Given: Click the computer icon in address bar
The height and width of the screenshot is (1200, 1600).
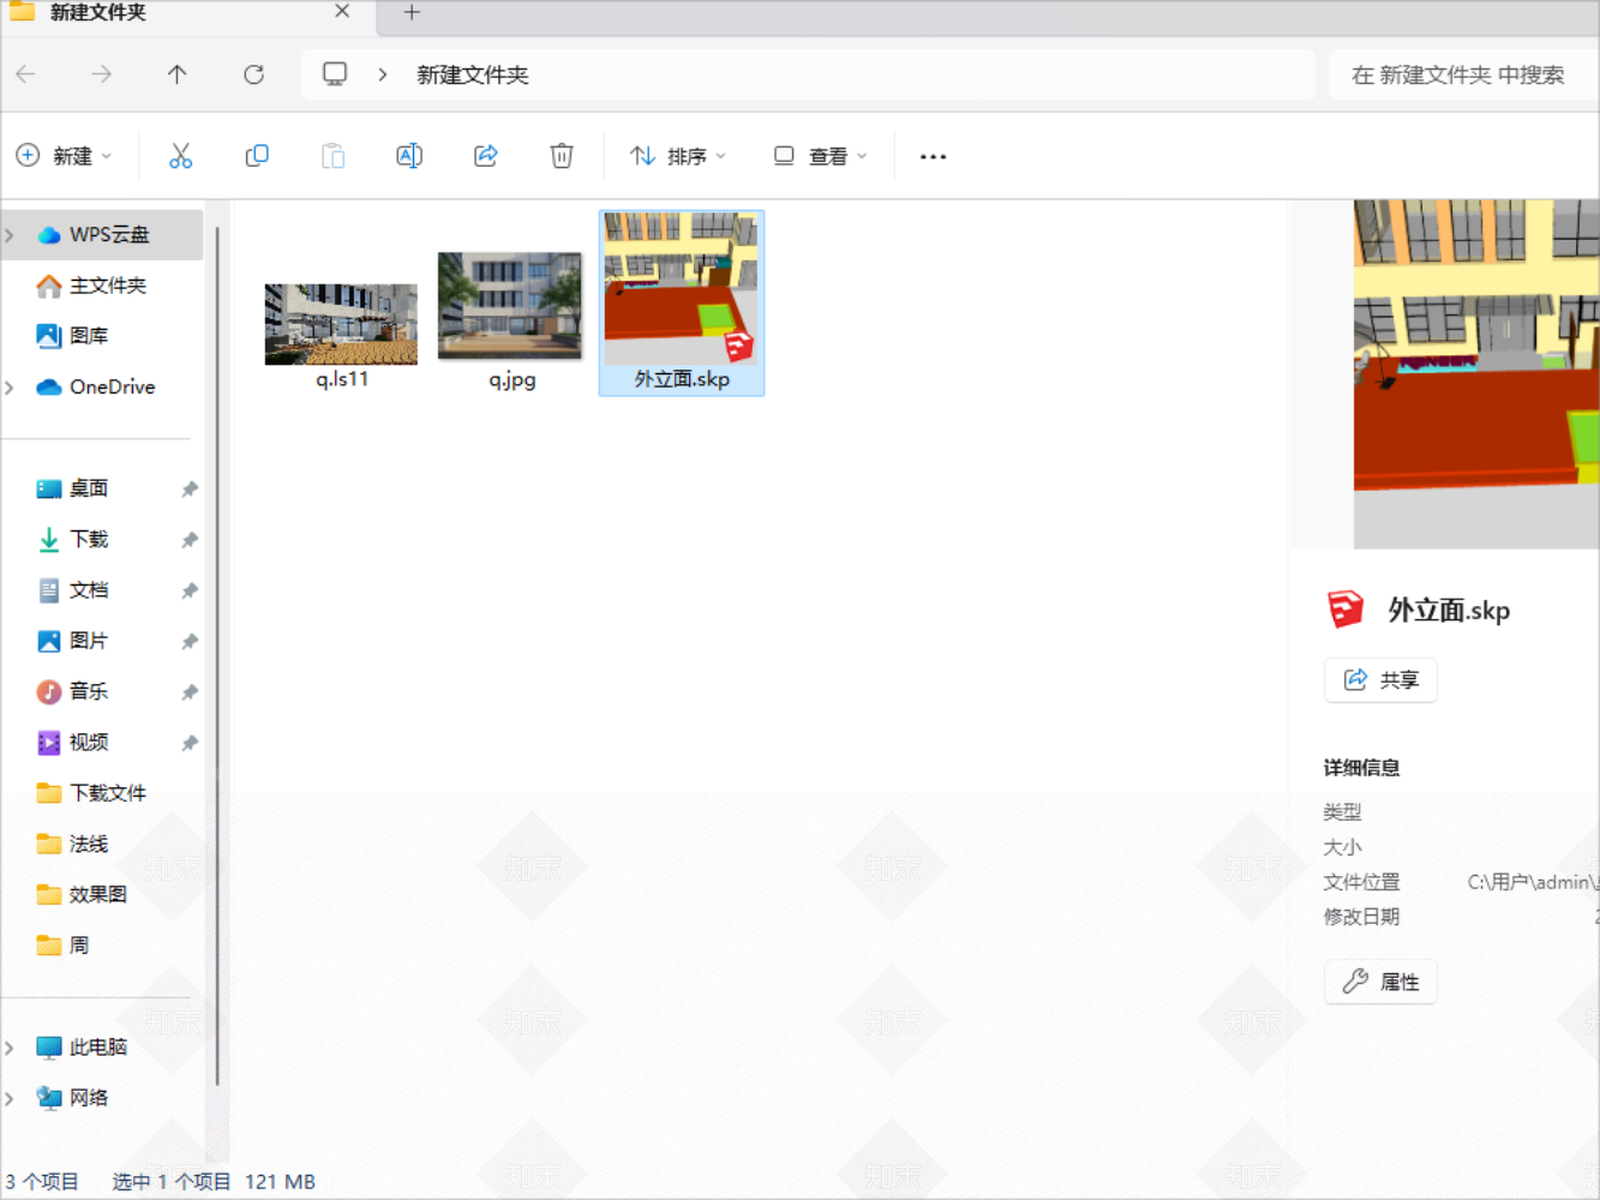Looking at the screenshot, I should click(335, 74).
